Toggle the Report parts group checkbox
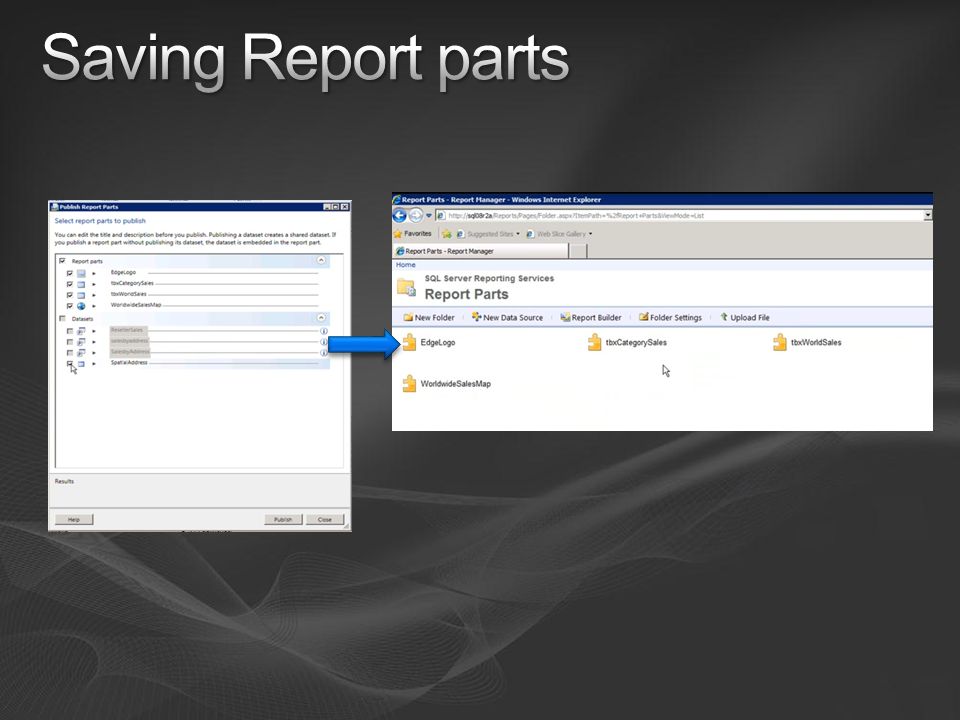Image resolution: width=960 pixels, height=720 pixels. (x=62, y=261)
